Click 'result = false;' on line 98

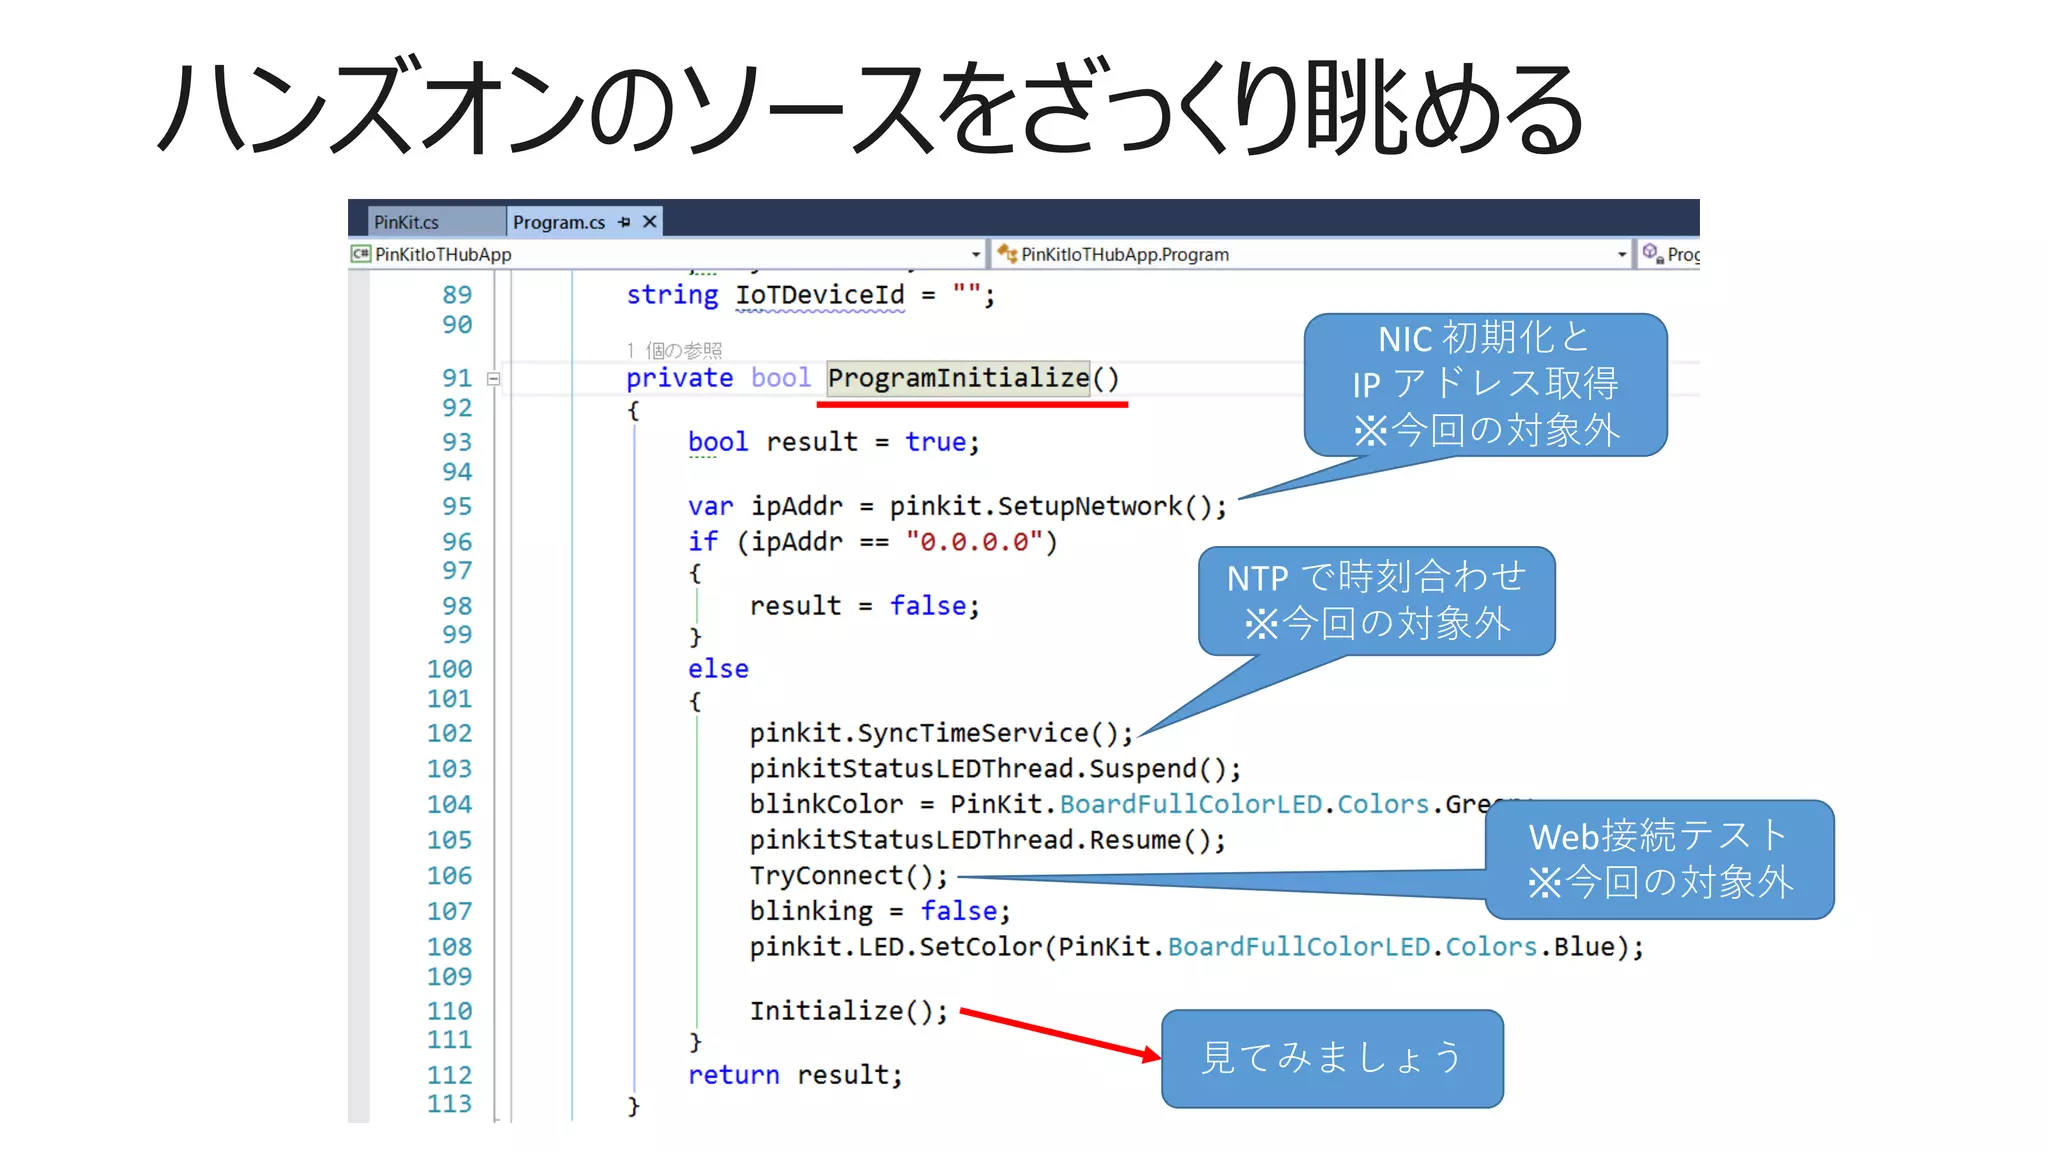pyautogui.click(x=865, y=606)
